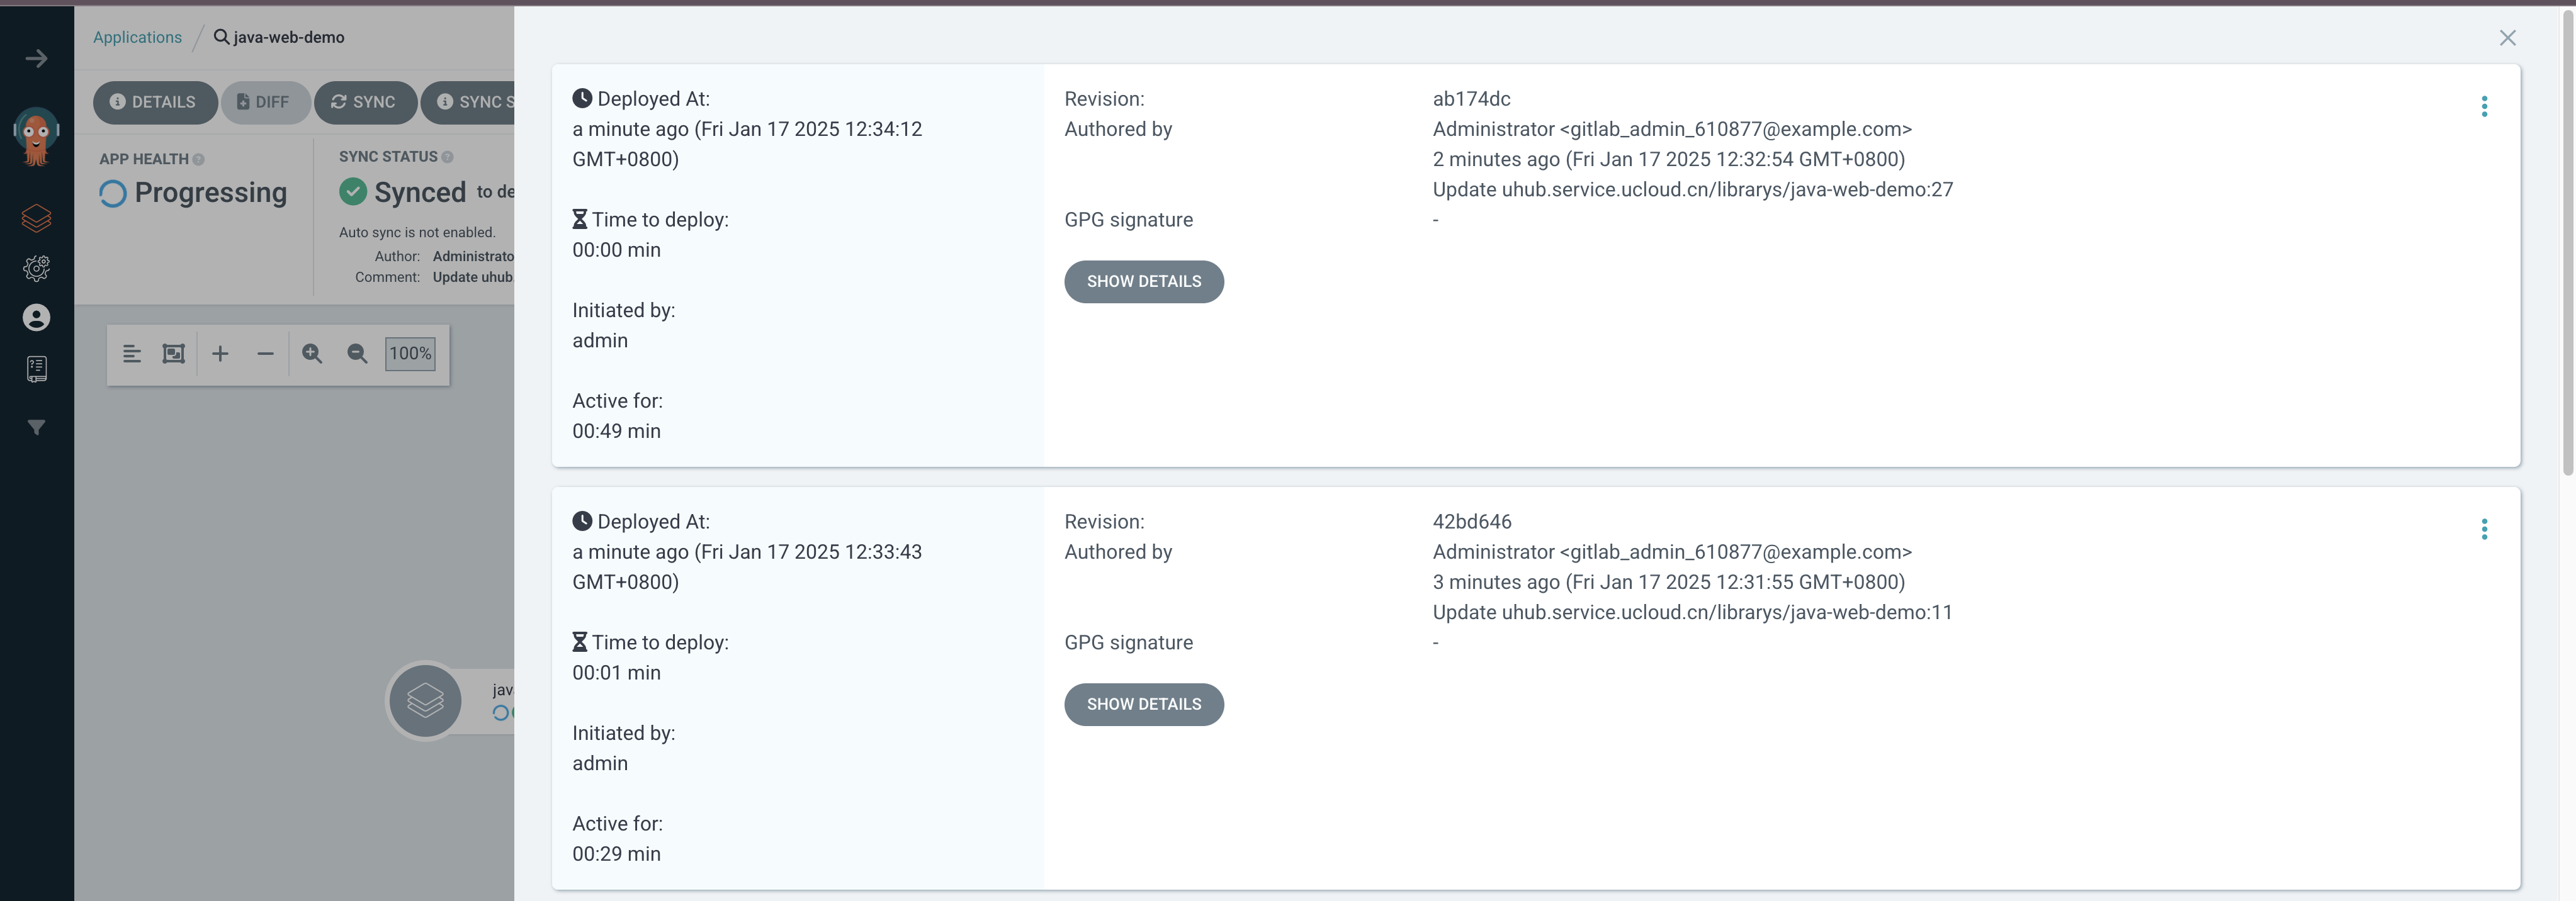Image resolution: width=2576 pixels, height=901 pixels.
Task: Click the zoom in magnifier icon
Action: (x=312, y=354)
